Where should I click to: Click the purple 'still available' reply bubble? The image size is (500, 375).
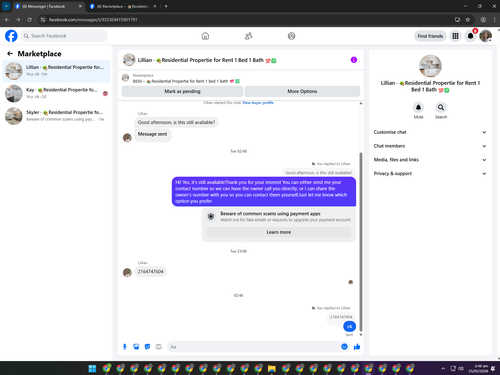(264, 192)
